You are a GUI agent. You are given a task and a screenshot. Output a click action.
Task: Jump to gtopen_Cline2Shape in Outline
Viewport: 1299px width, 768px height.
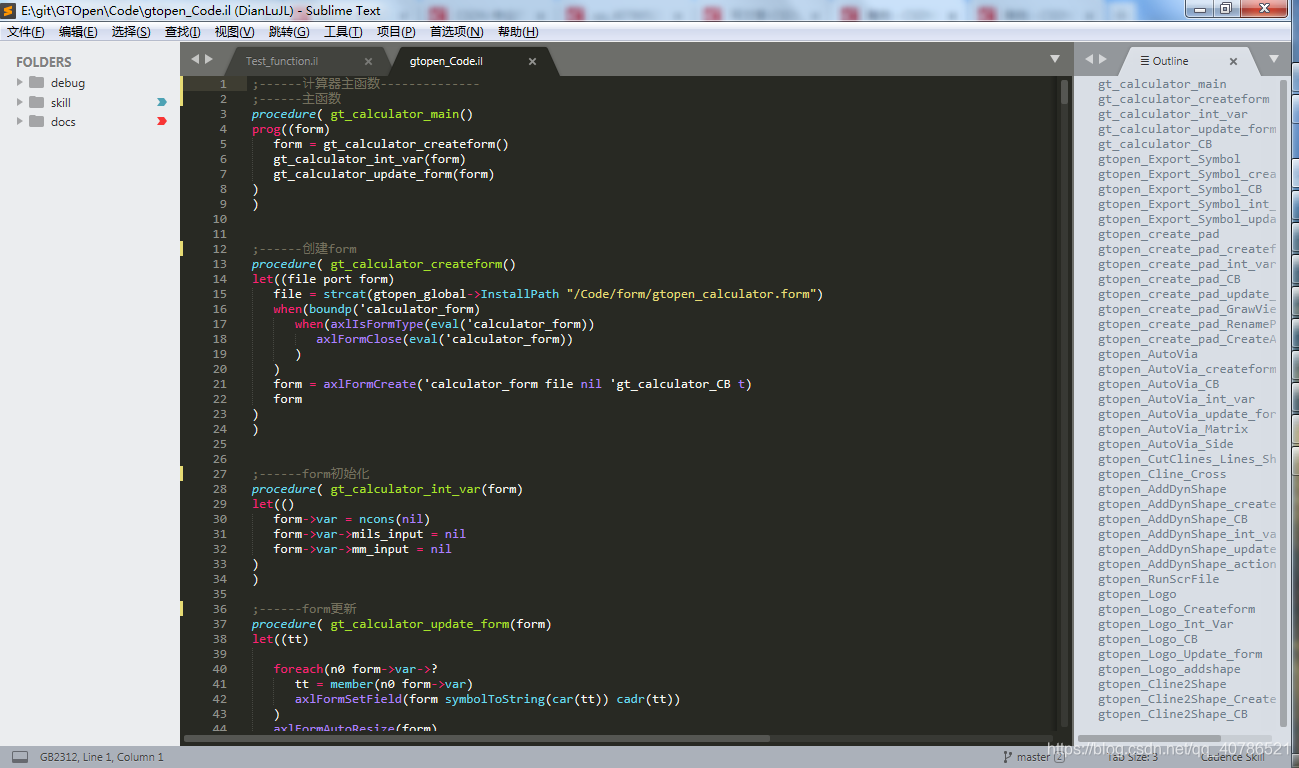coord(1162,684)
